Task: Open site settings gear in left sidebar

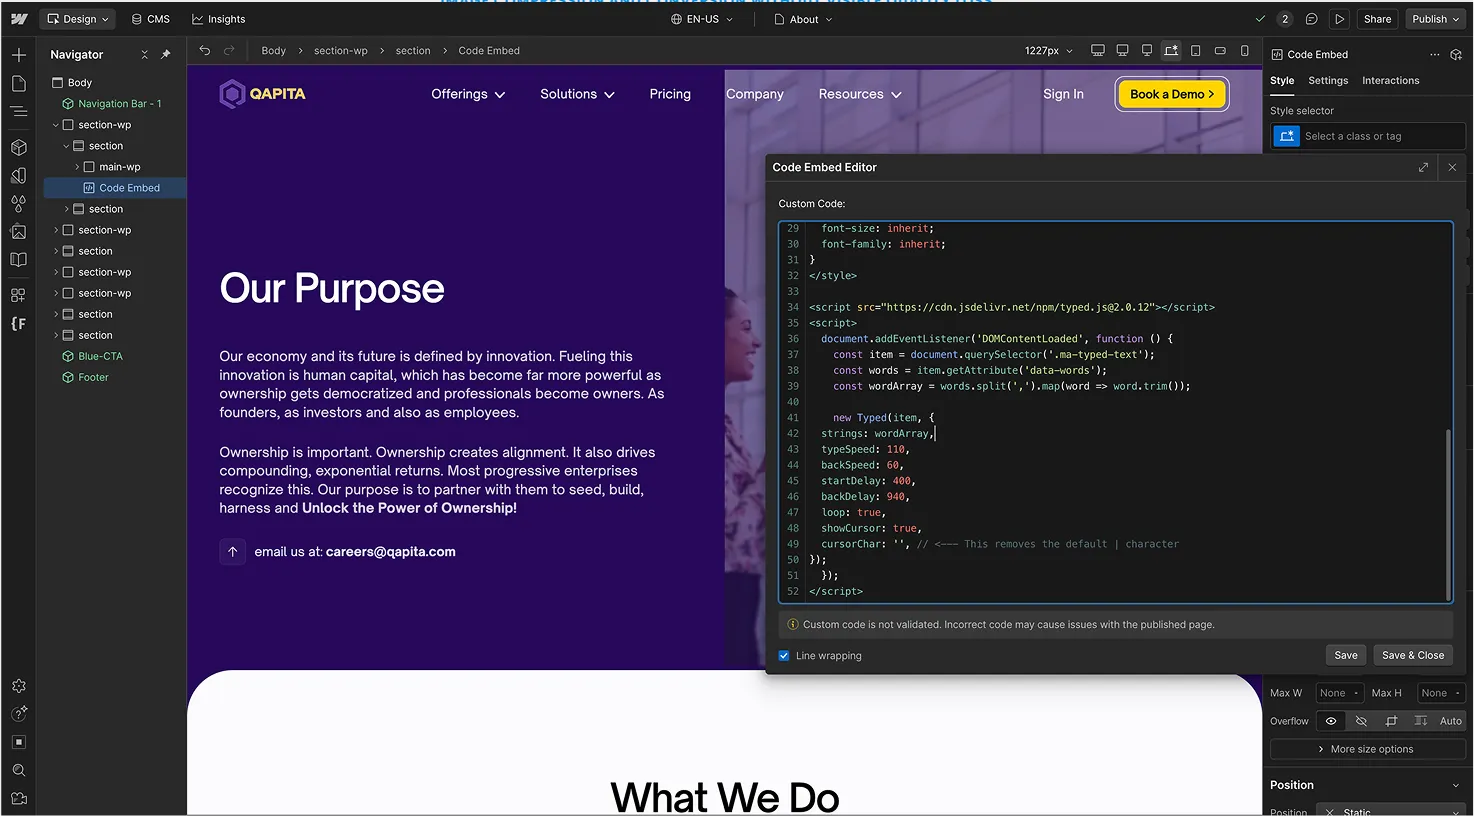Action: click(x=19, y=686)
